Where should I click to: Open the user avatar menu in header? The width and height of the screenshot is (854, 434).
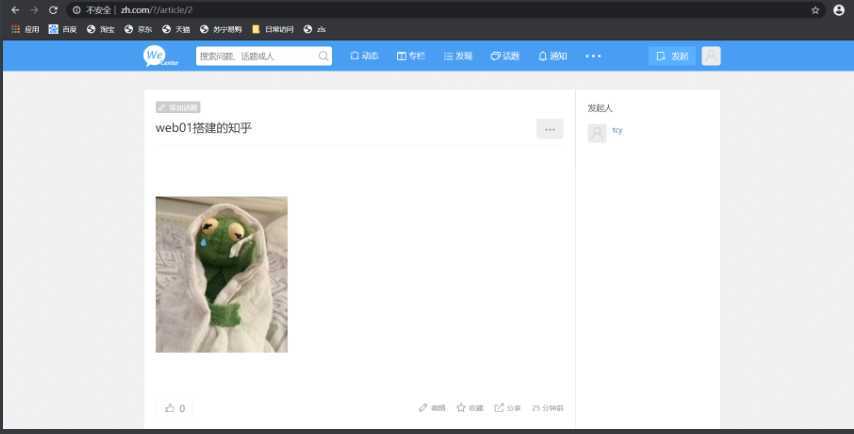click(711, 56)
